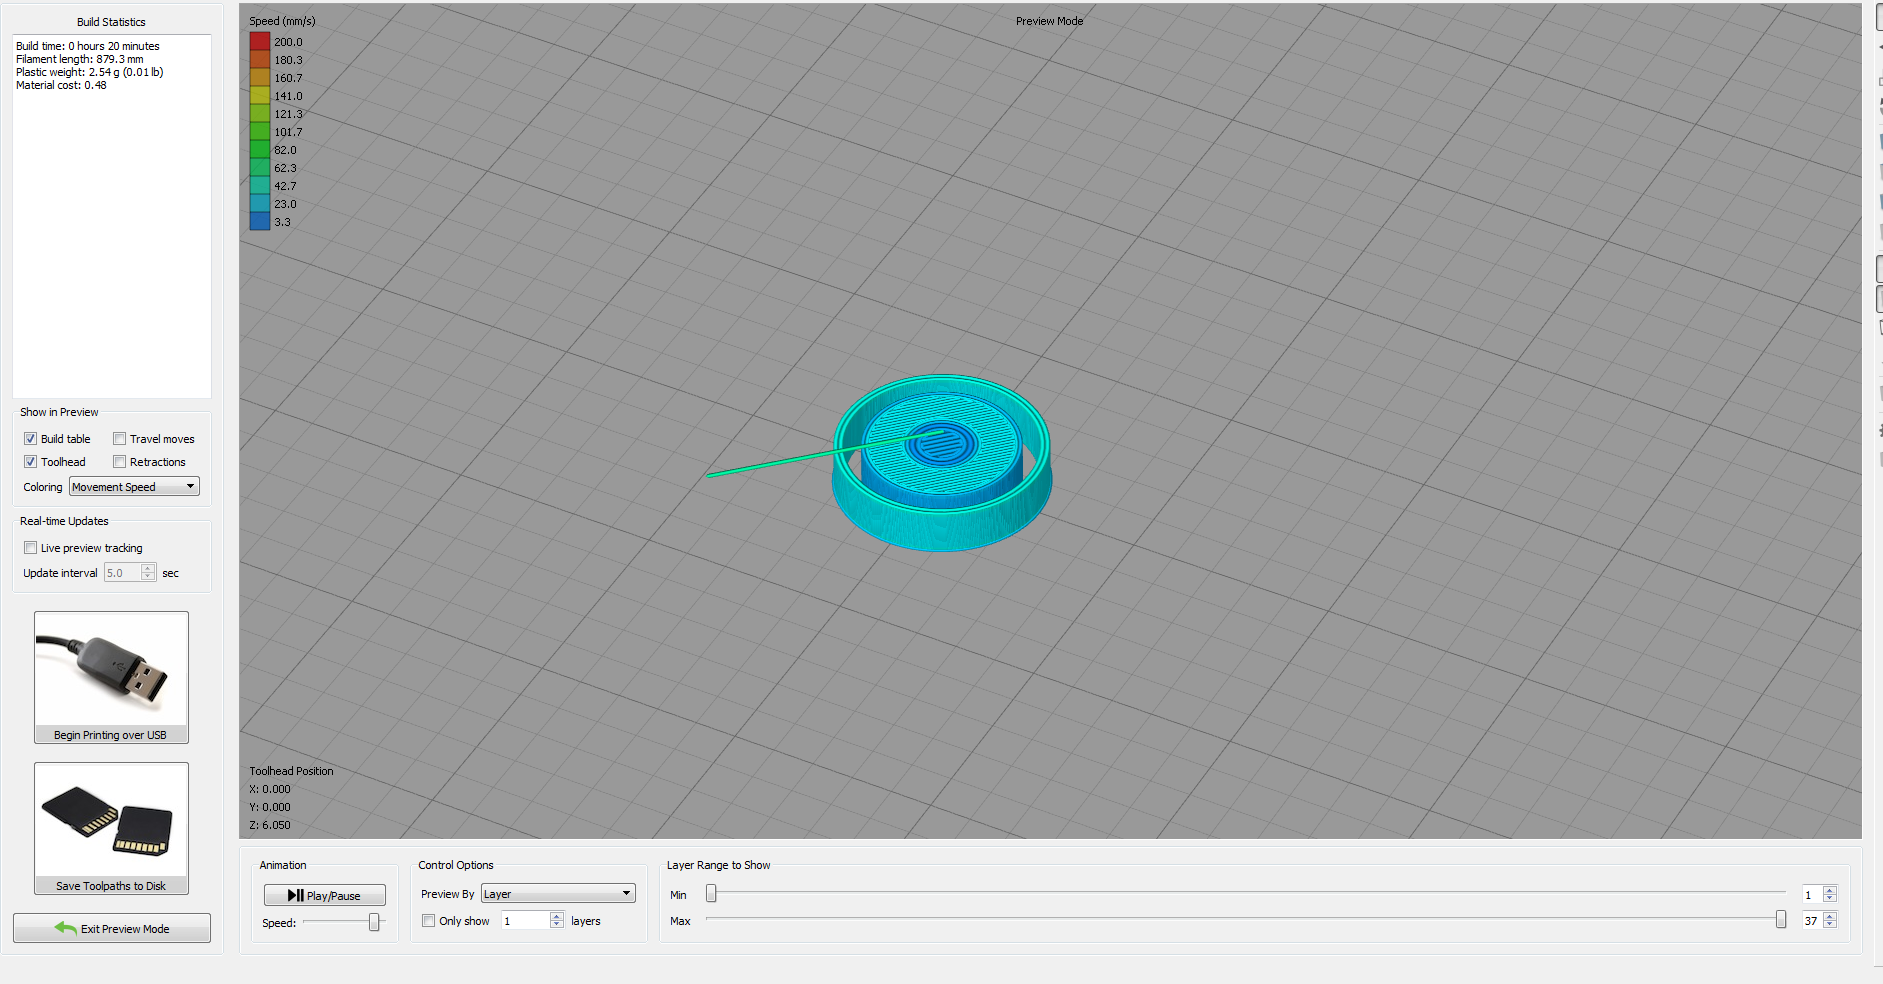Viewport: 1883px width, 984px height.
Task: Save toolpaths using the SD card button
Action: tap(111, 828)
